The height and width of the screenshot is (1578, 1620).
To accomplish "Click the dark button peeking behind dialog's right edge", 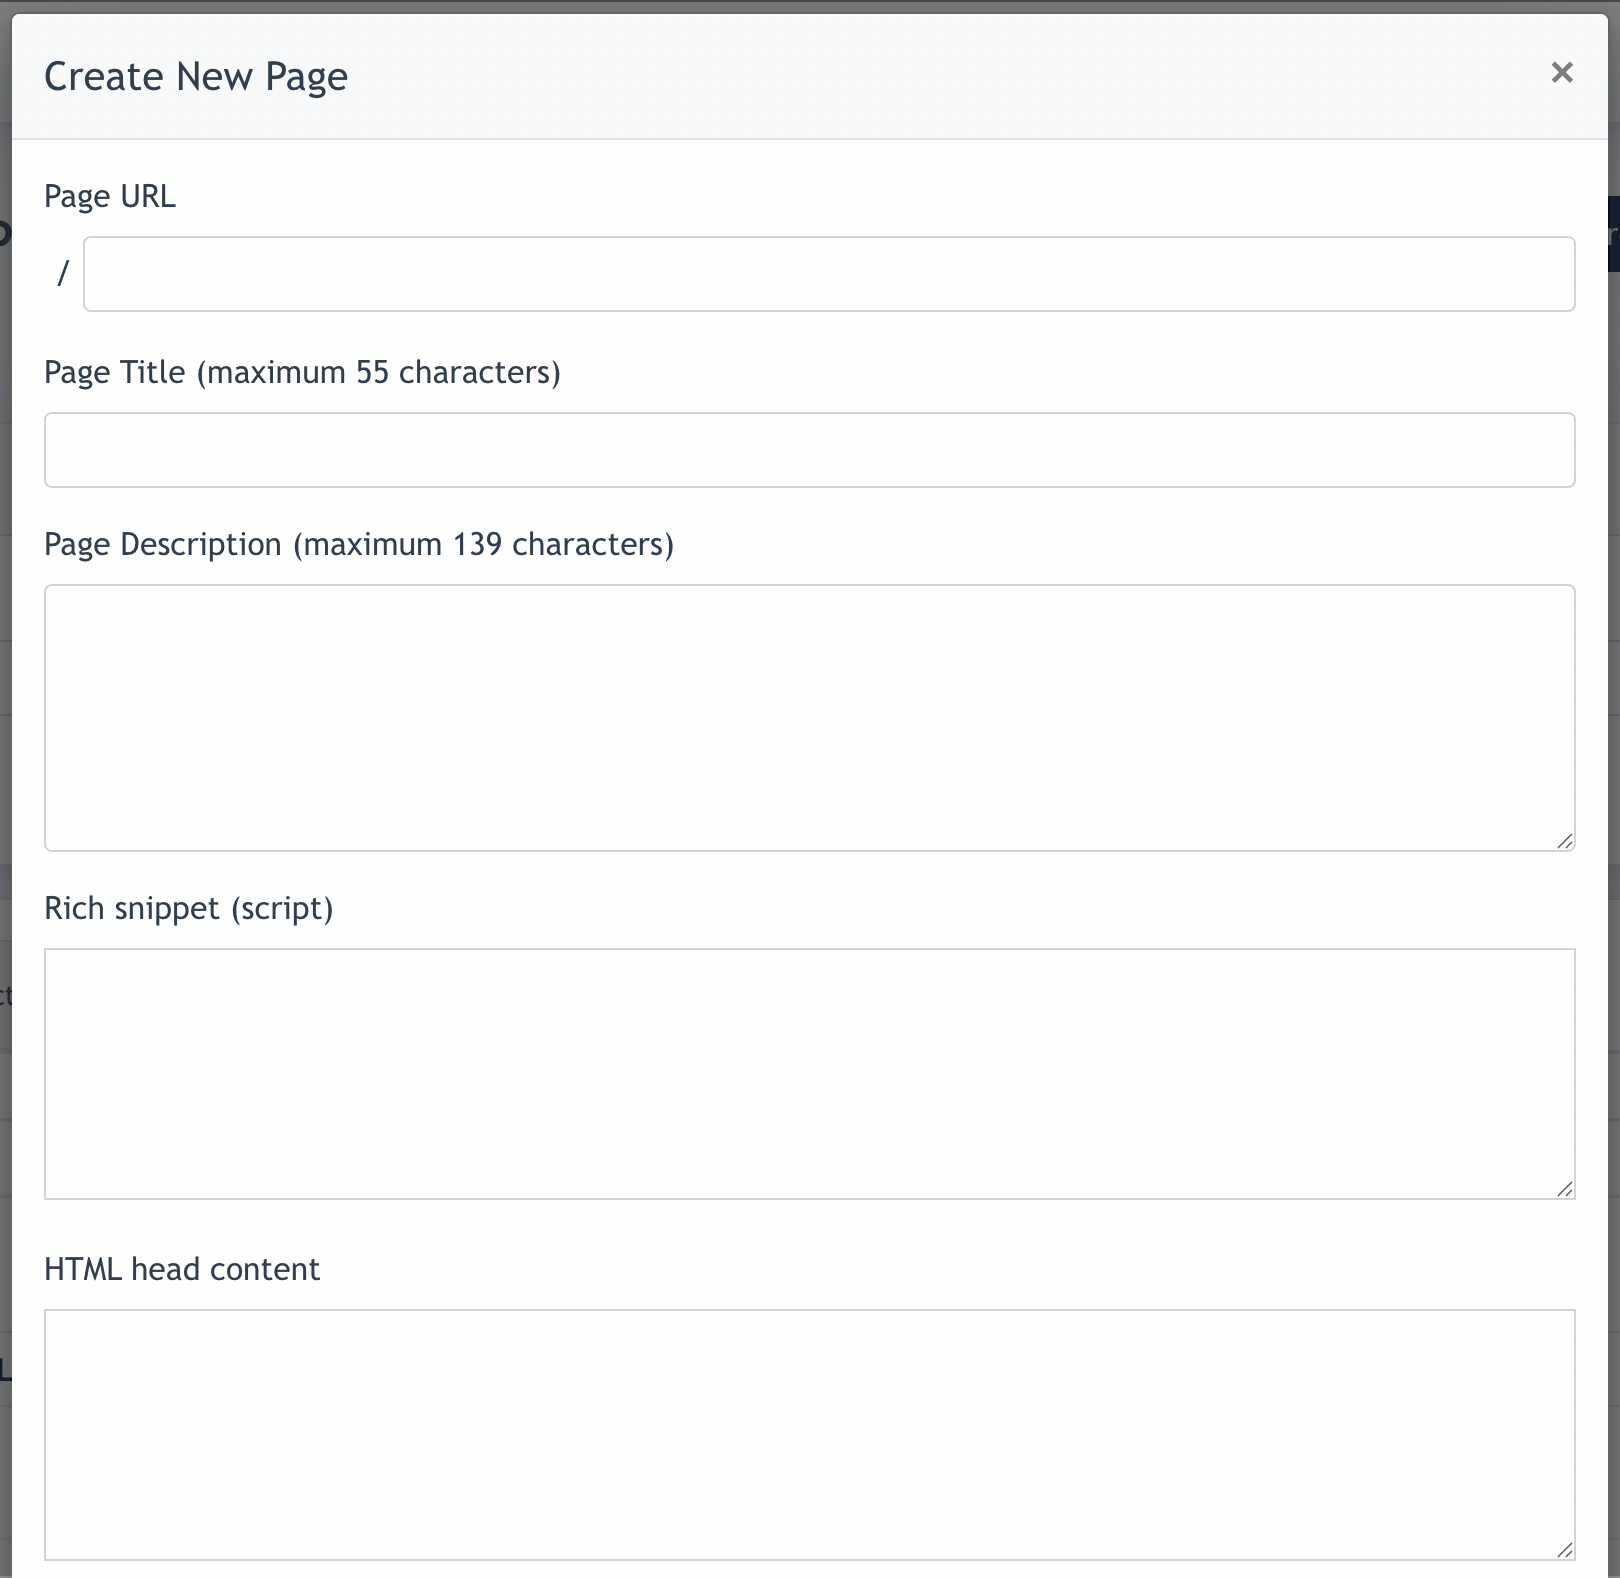I will coord(1613,235).
